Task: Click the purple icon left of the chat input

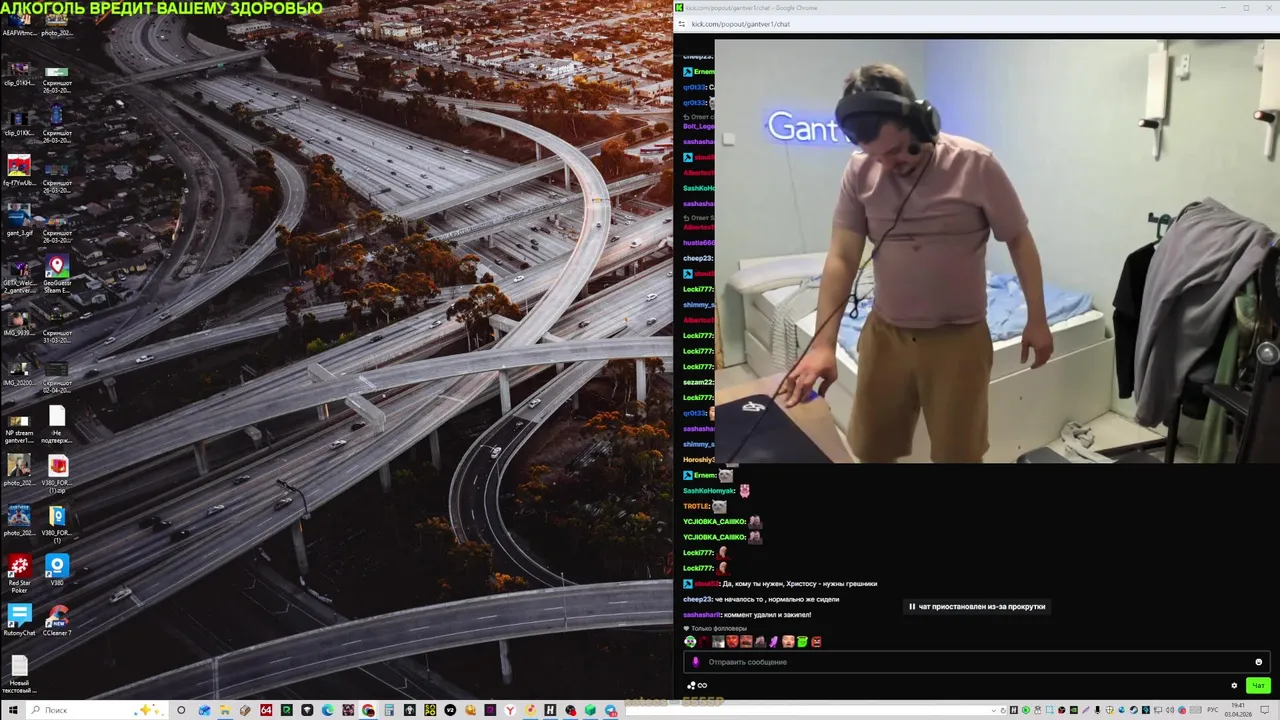Action: coord(696,662)
